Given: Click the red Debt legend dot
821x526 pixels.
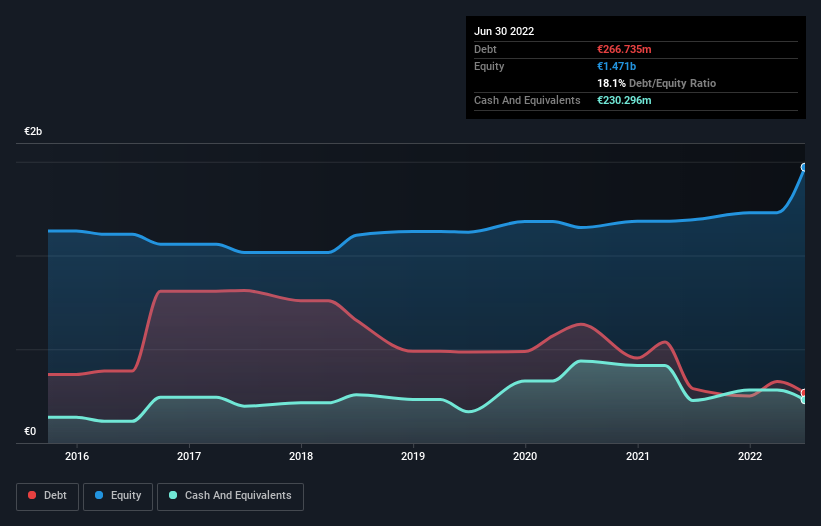Looking at the screenshot, I should (32, 495).
